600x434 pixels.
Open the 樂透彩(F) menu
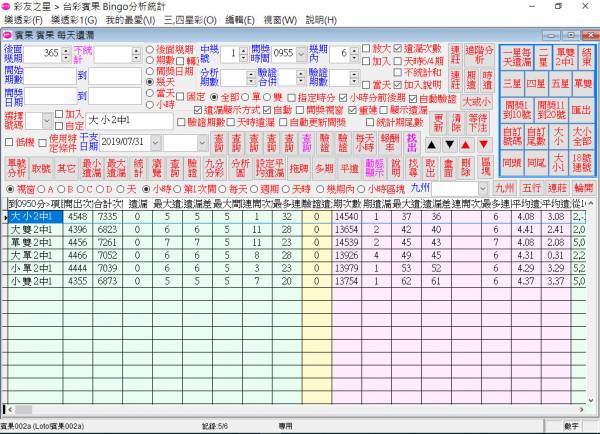[x=24, y=20]
